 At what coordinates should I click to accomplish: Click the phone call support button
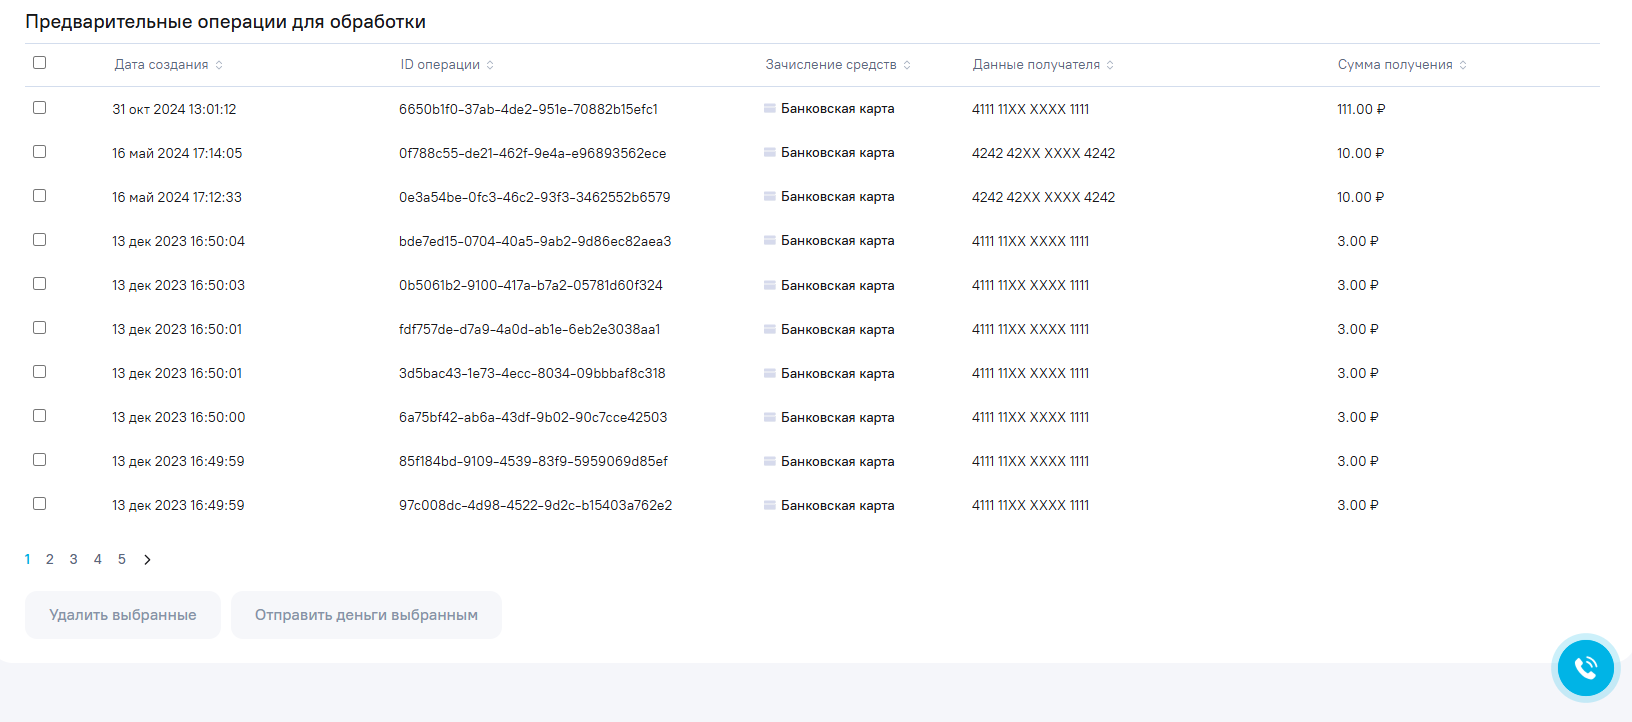pyautogui.click(x=1585, y=668)
